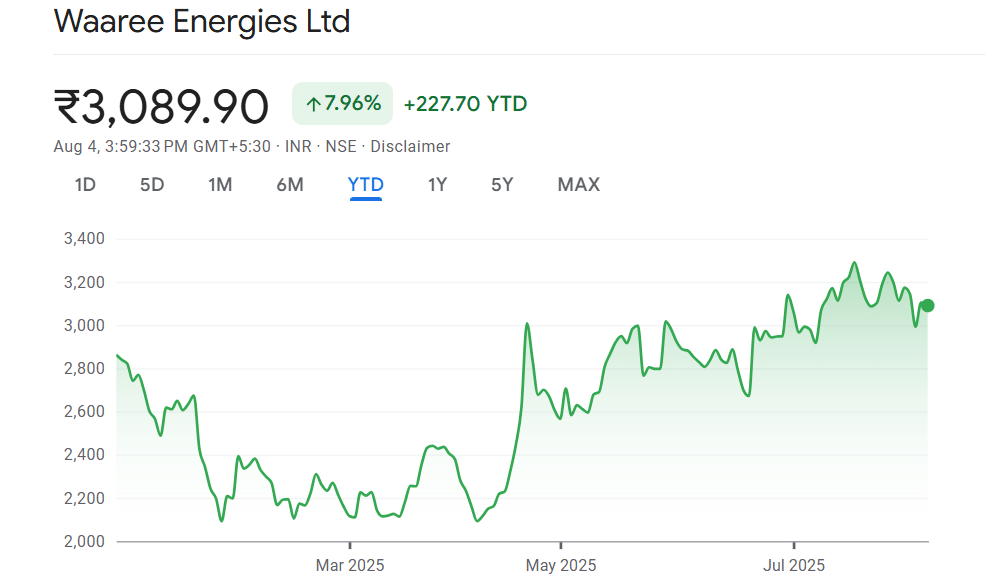Image resolution: width=985 pixels, height=585 pixels.
Task: Click the Waaree Energies Ltd title
Action: tap(201, 22)
